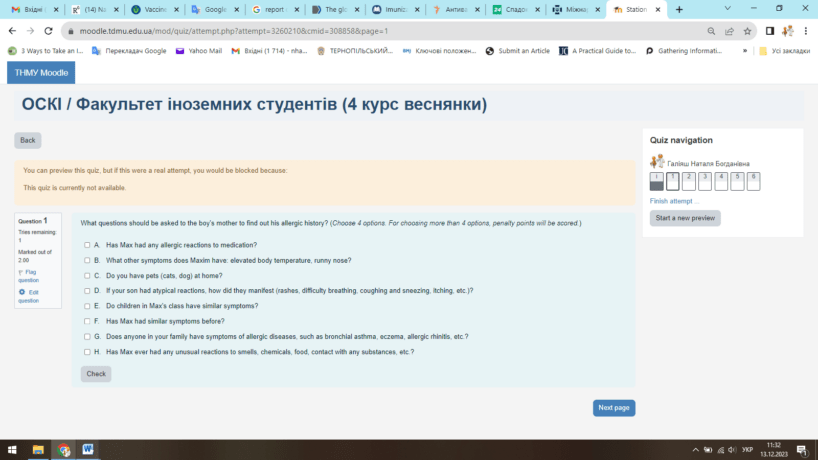The width and height of the screenshot is (818, 460).
Task: Click the Edit question gear icon
Action: [x=21, y=292]
